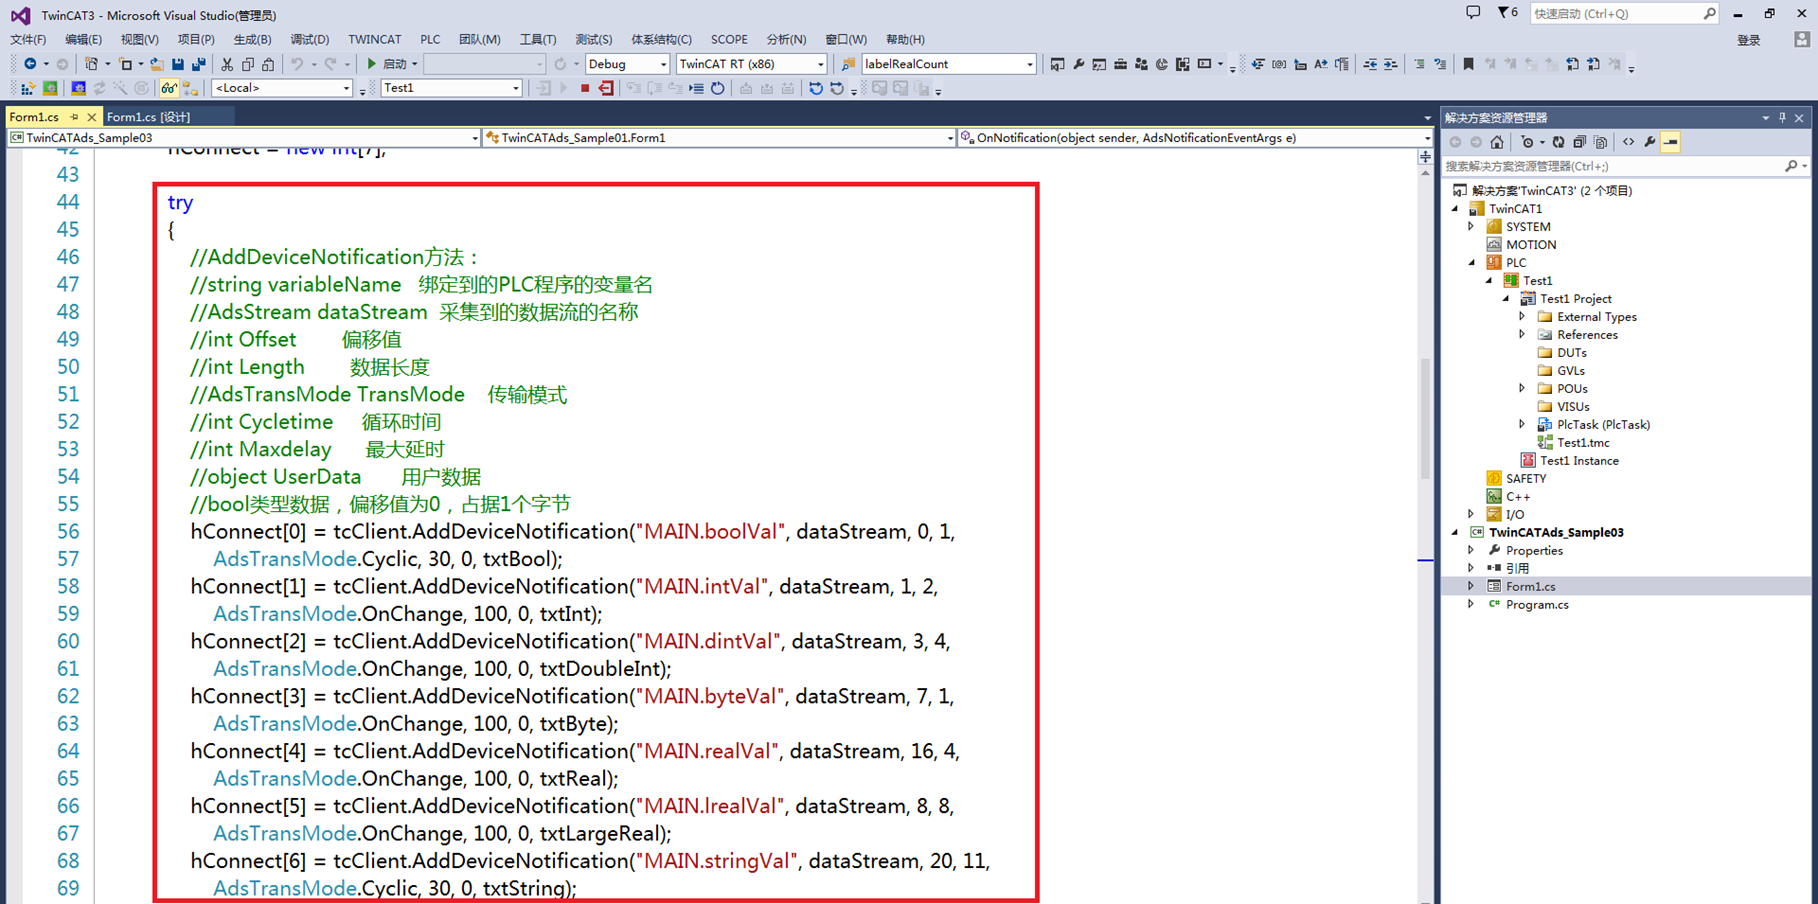Screen dimensions: 1818x904
Task: Toggle the Preview Selected Items button
Action: (x=1670, y=142)
